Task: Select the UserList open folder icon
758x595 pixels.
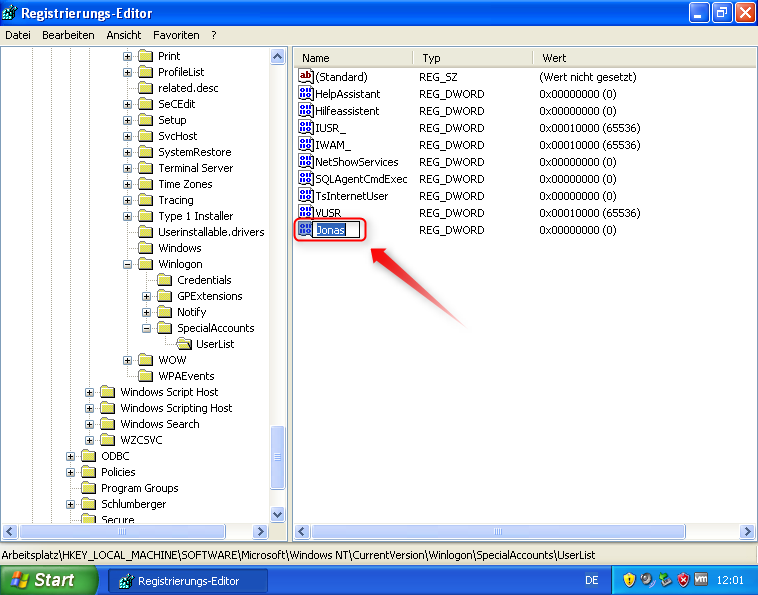Action: click(x=184, y=344)
